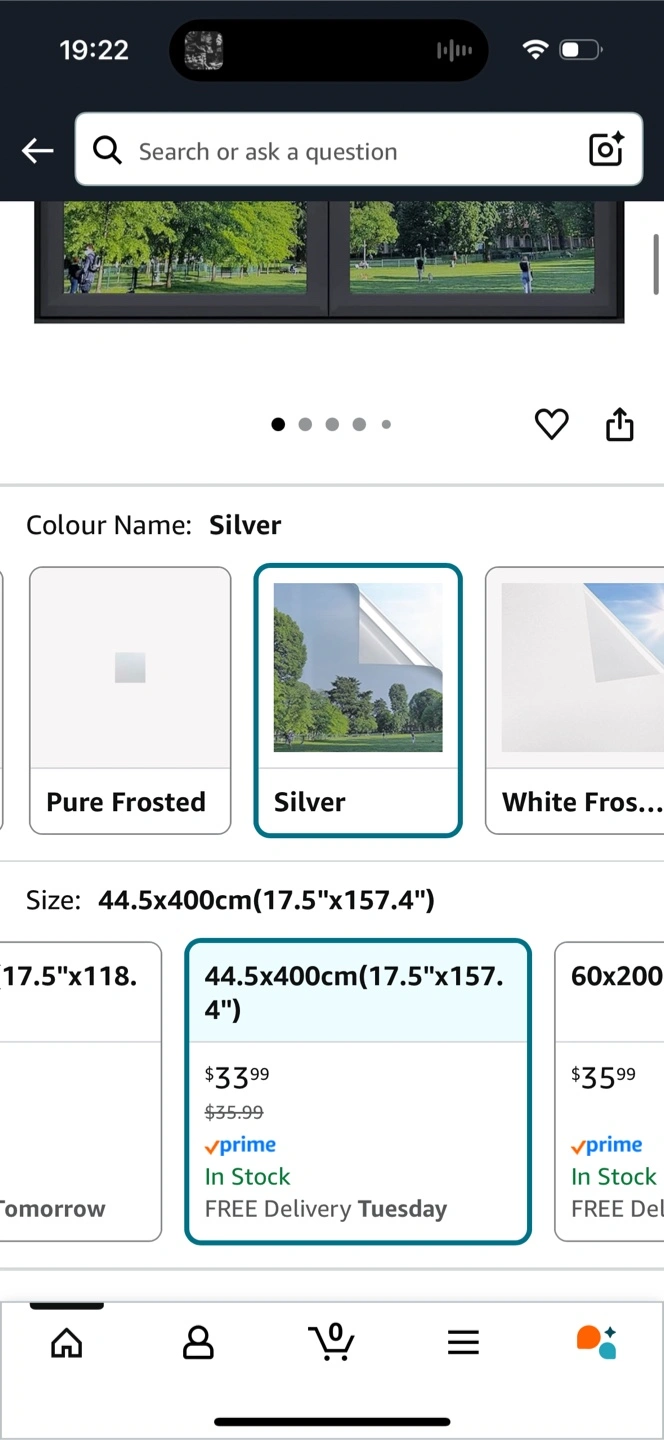
Task: Choose the 17.5"x118 size option
Action: 80,1091
